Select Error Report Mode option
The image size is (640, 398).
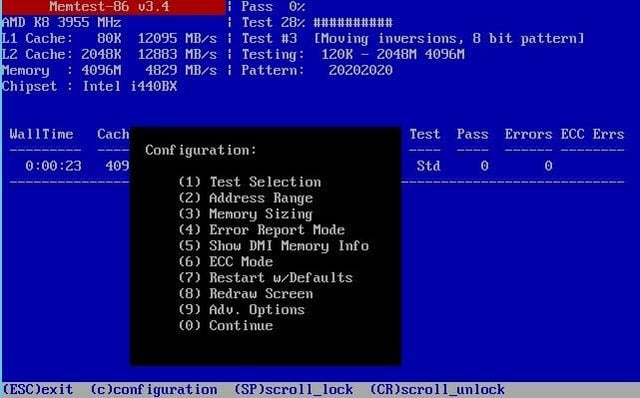(261, 230)
